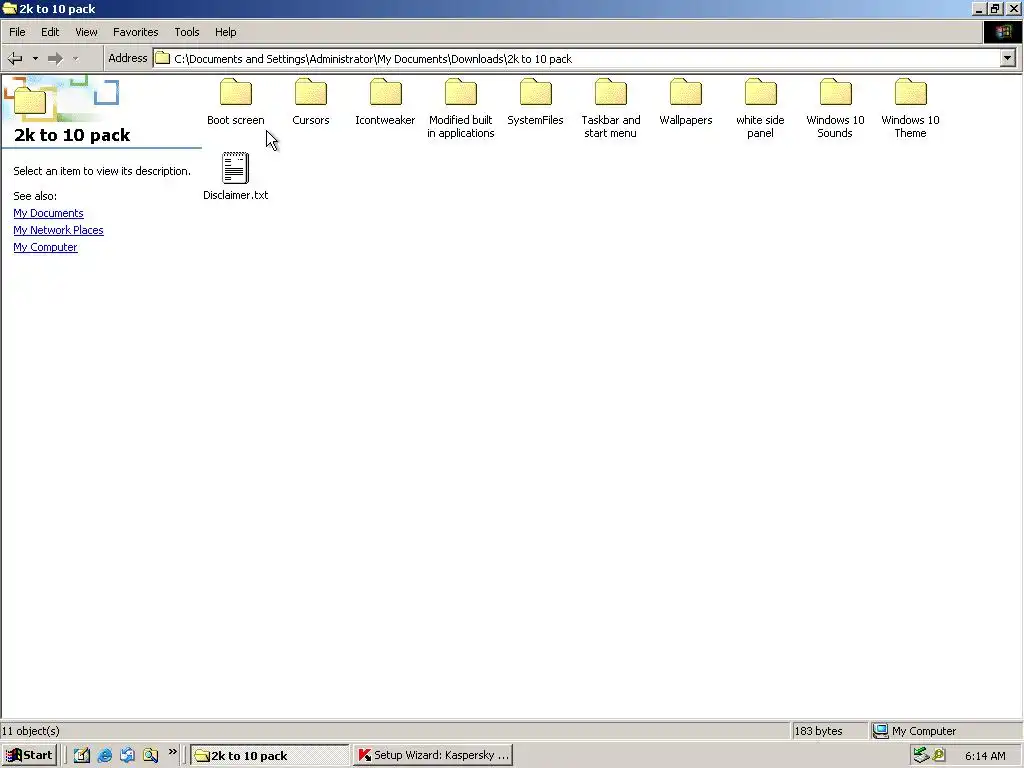Launch Internet Explorer from Quick Launch

pyautogui.click(x=104, y=755)
